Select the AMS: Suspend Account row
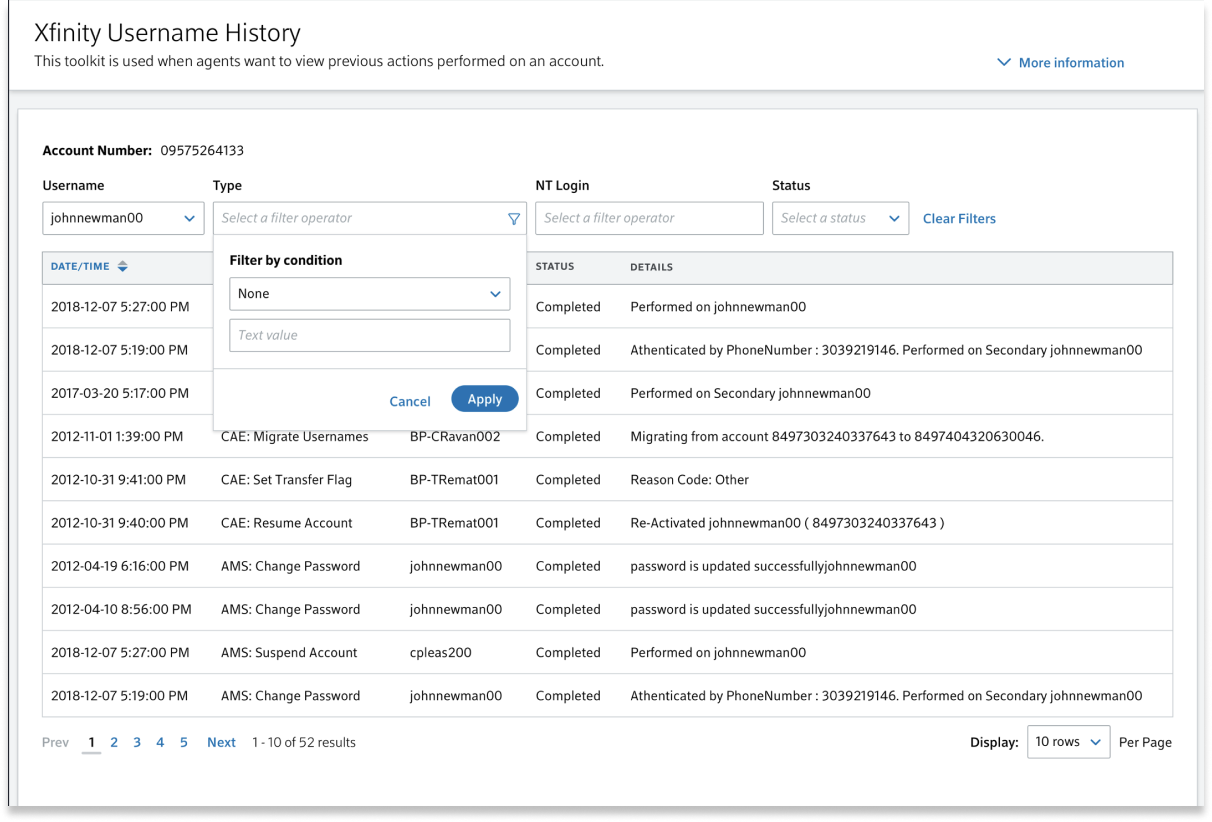The height and width of the screenshot is (822, 1212). click(x=289, y=653)
